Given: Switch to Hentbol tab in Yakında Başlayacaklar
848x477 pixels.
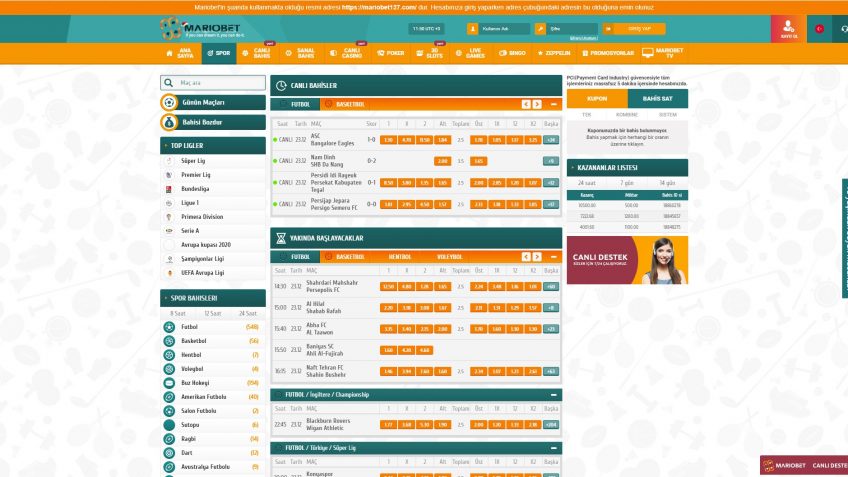Looking at the screenshot, I should 400,257.
